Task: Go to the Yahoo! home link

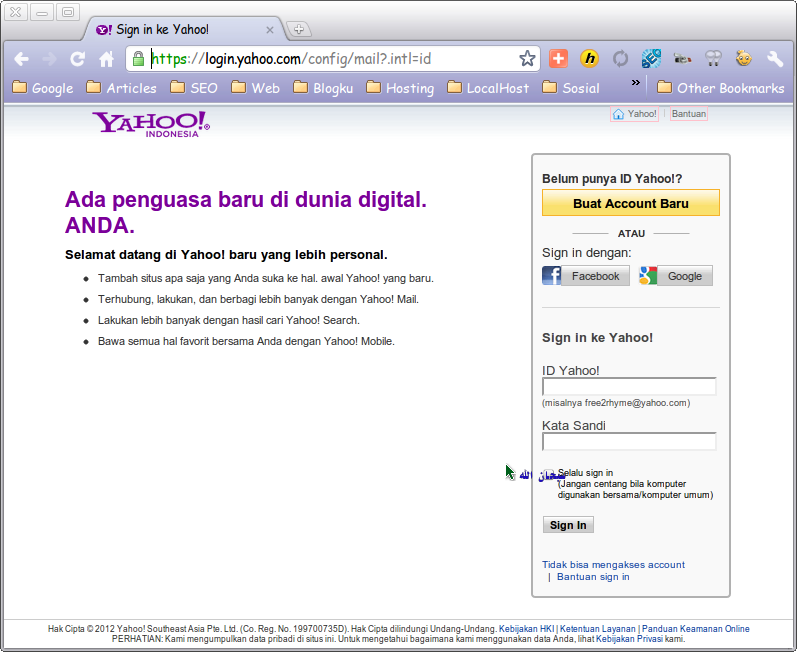Action: [634, 114]
